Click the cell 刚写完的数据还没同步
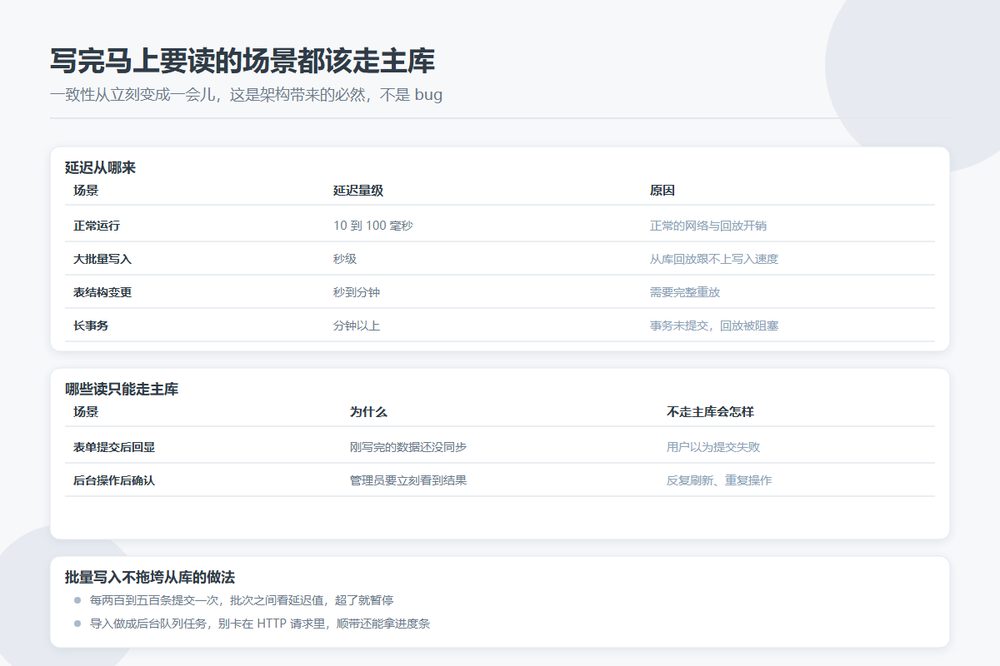 pyautogui.click(x=408, y=447)
